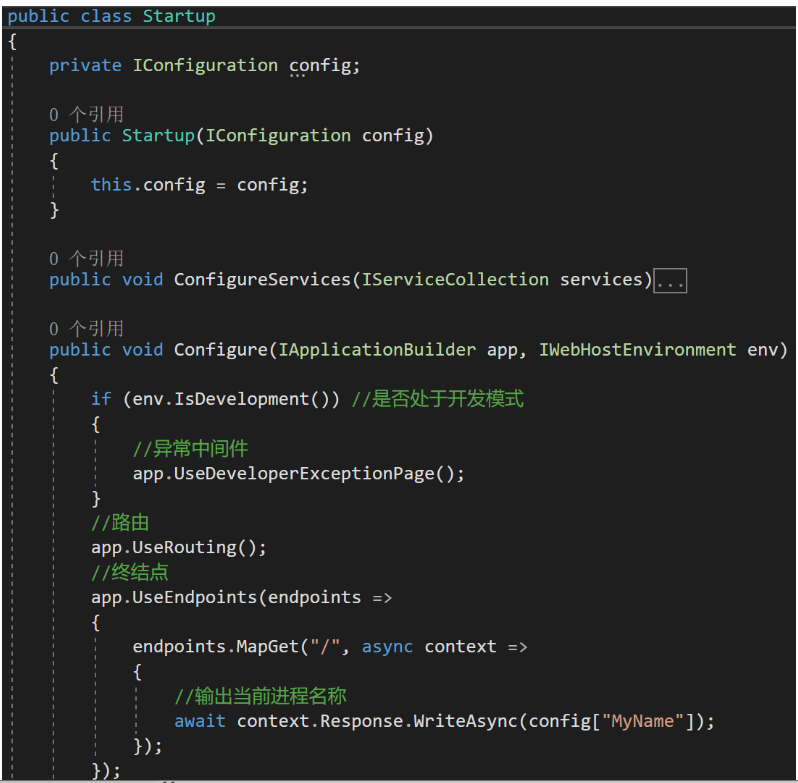Click app.UseDeveloperExceptionPage() call
The image size is (798, 783).
click(x=299, y=474)
